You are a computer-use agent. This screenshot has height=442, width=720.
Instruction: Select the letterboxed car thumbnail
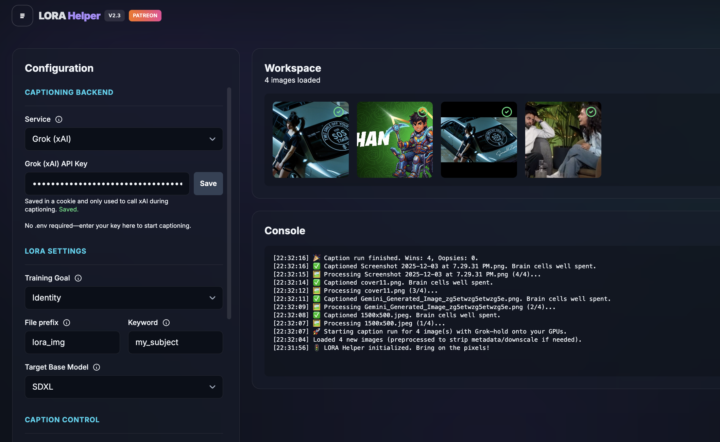pos(479,140)
